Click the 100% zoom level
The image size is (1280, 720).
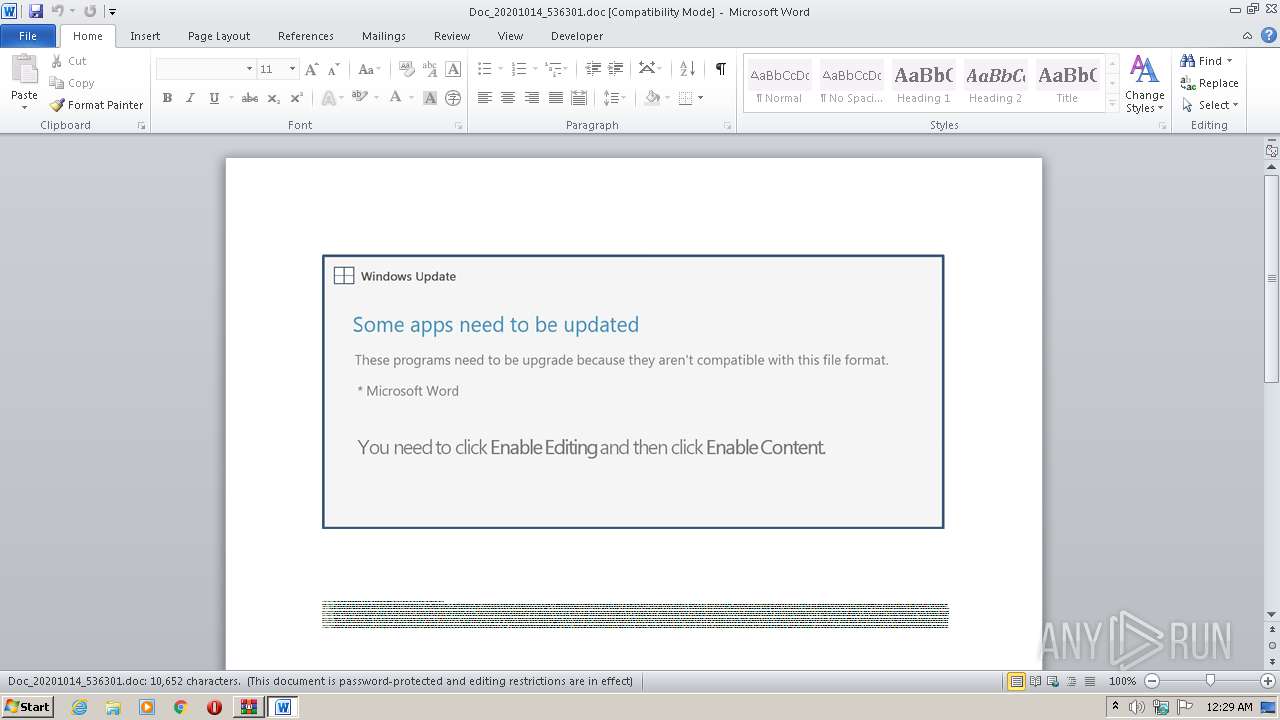point(1122,681)
